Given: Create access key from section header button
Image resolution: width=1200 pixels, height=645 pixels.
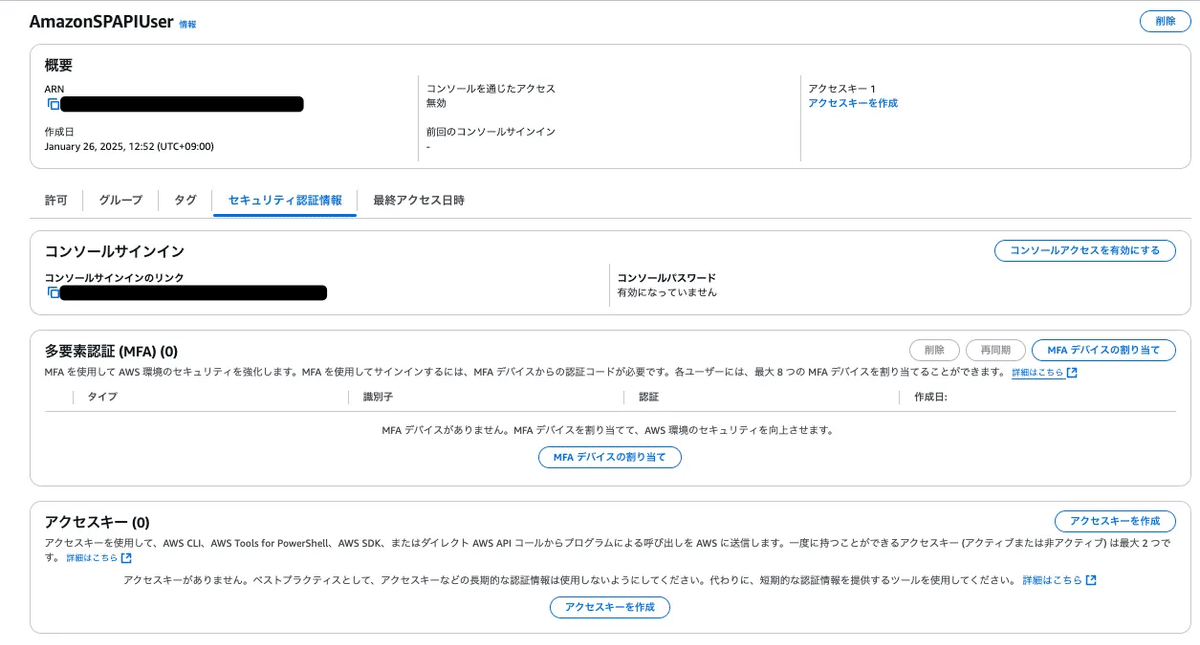Looking at the screenshot, I should [1113, 521].
